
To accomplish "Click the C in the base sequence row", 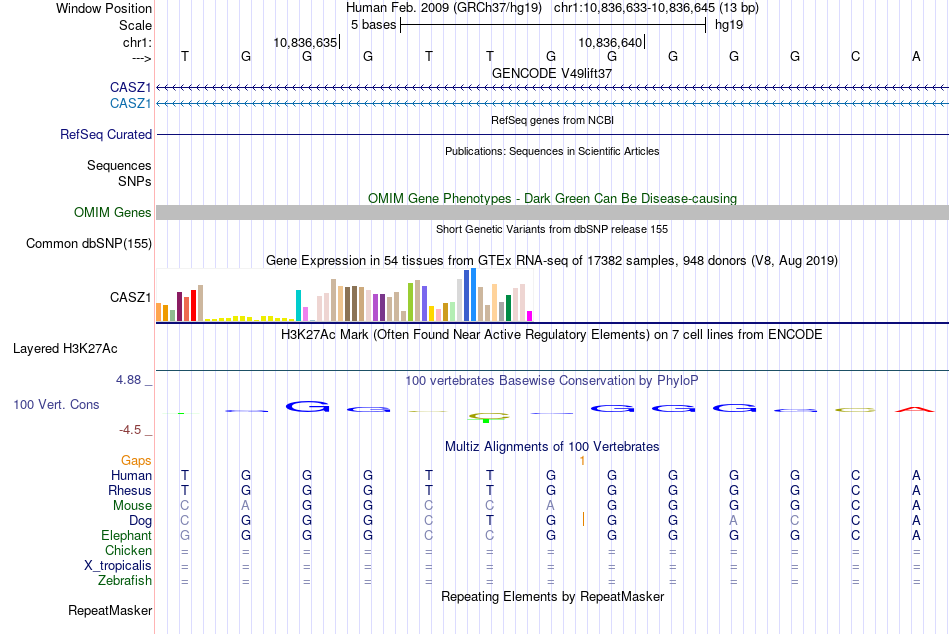I will (x=855, y=56).
